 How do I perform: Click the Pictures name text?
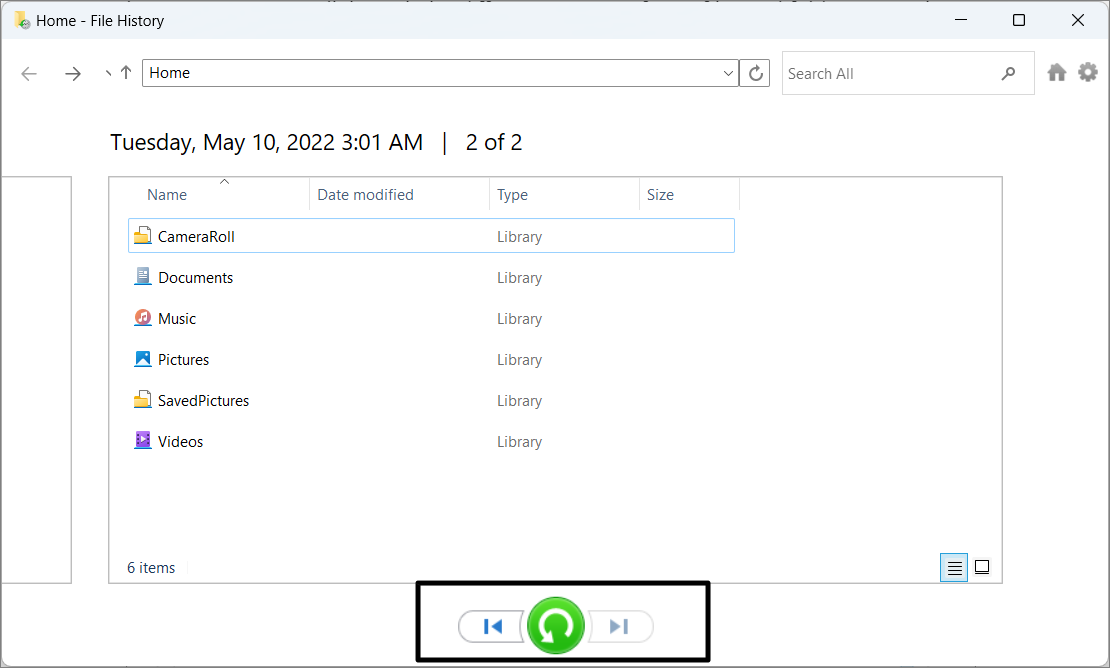183,360
